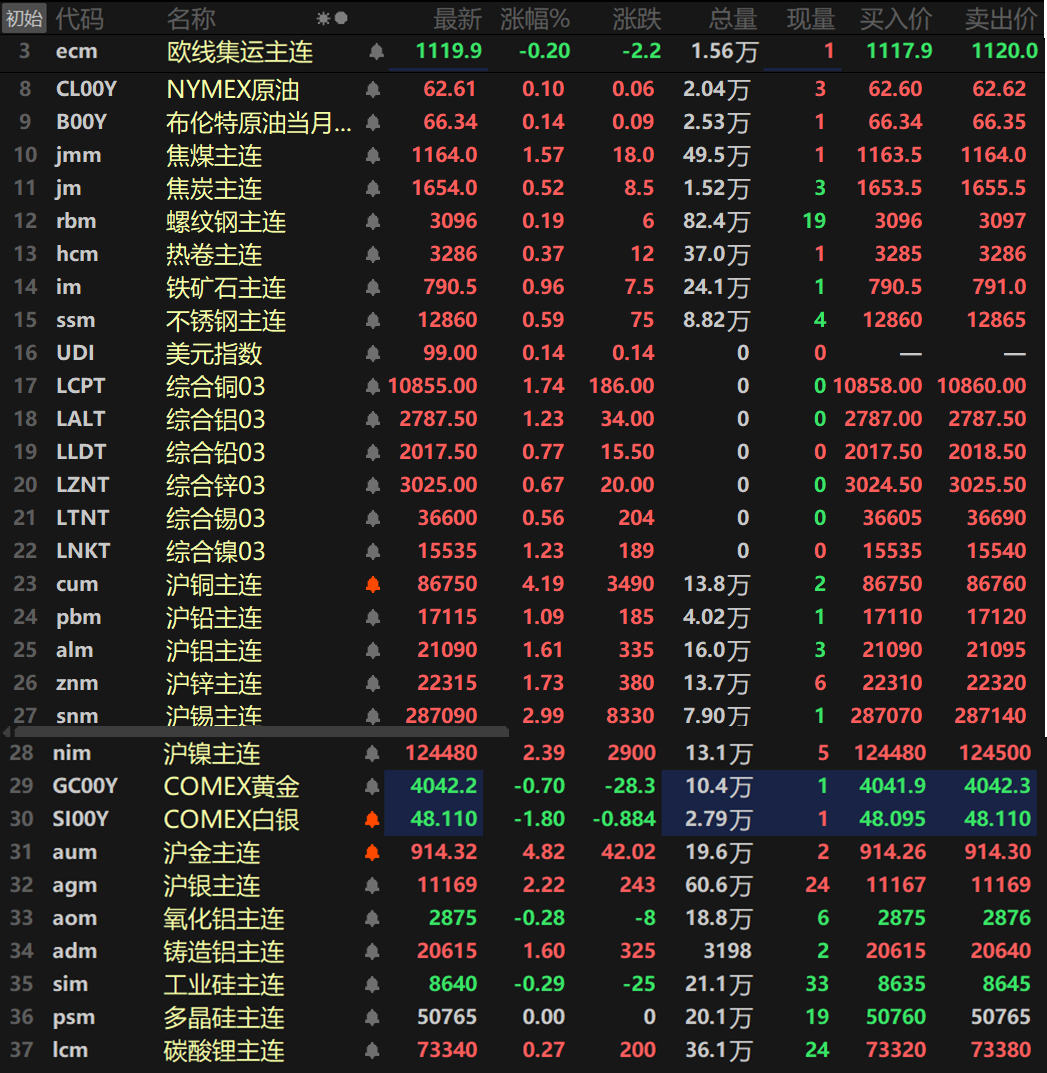Image resolution: width=1047 pixels, height=1073 pixels.
Task: Set alert bell for 螺纹钢主连
Action: (x=373, y=221)
